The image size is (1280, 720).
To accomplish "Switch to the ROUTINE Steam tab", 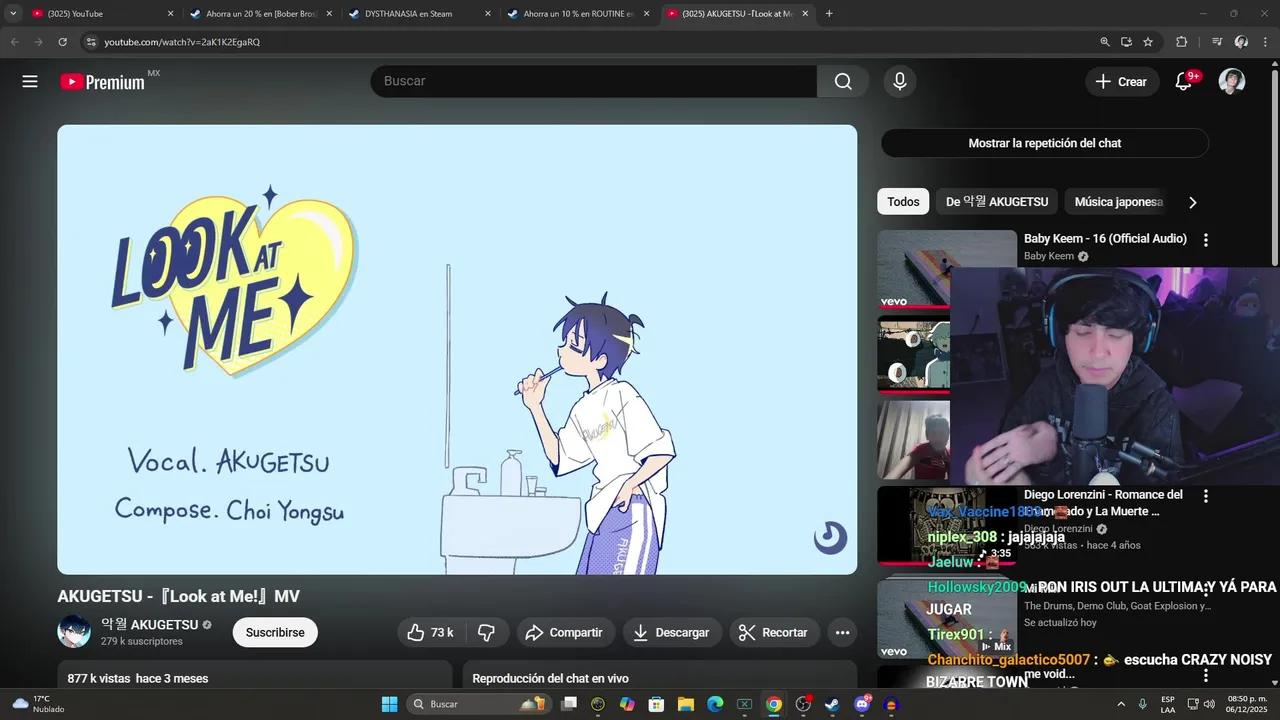I will click(579, 14).
